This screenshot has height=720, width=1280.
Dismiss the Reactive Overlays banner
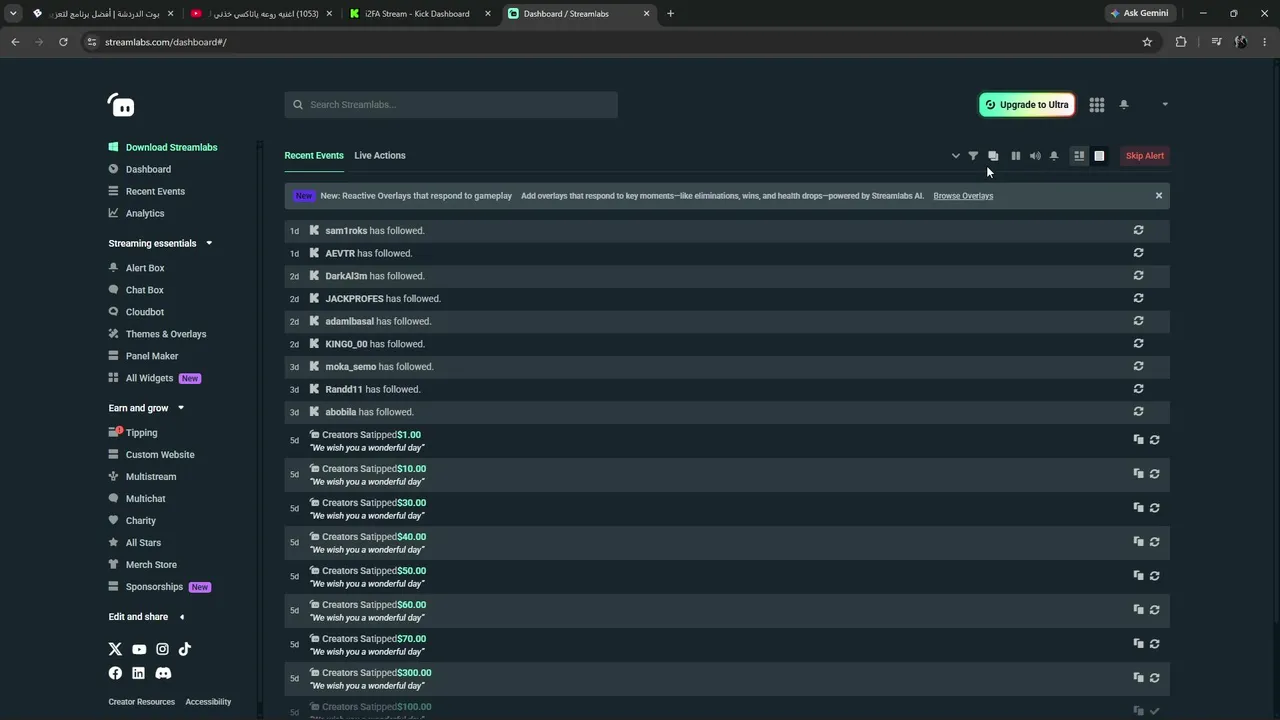click(1159, 196)
